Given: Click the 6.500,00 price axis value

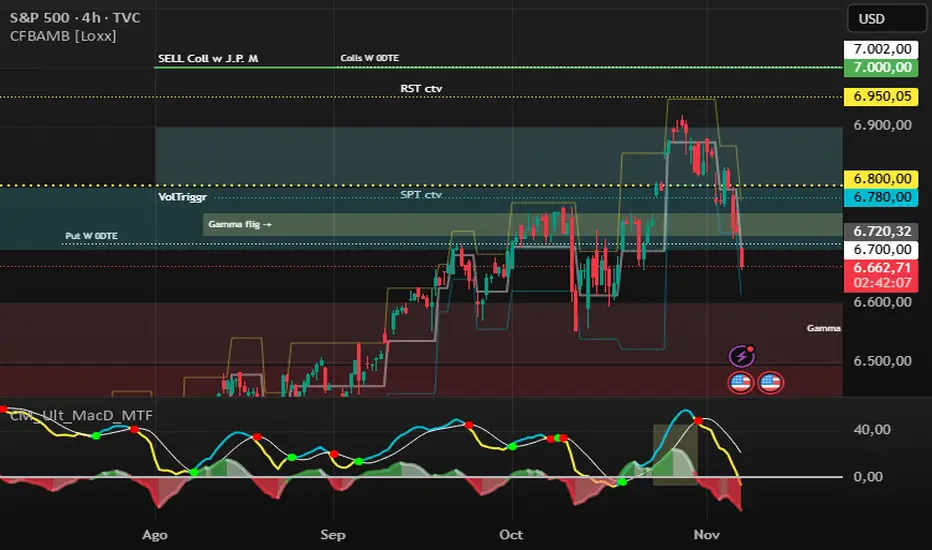Looking at the screenshot, I should click(882, 361).
